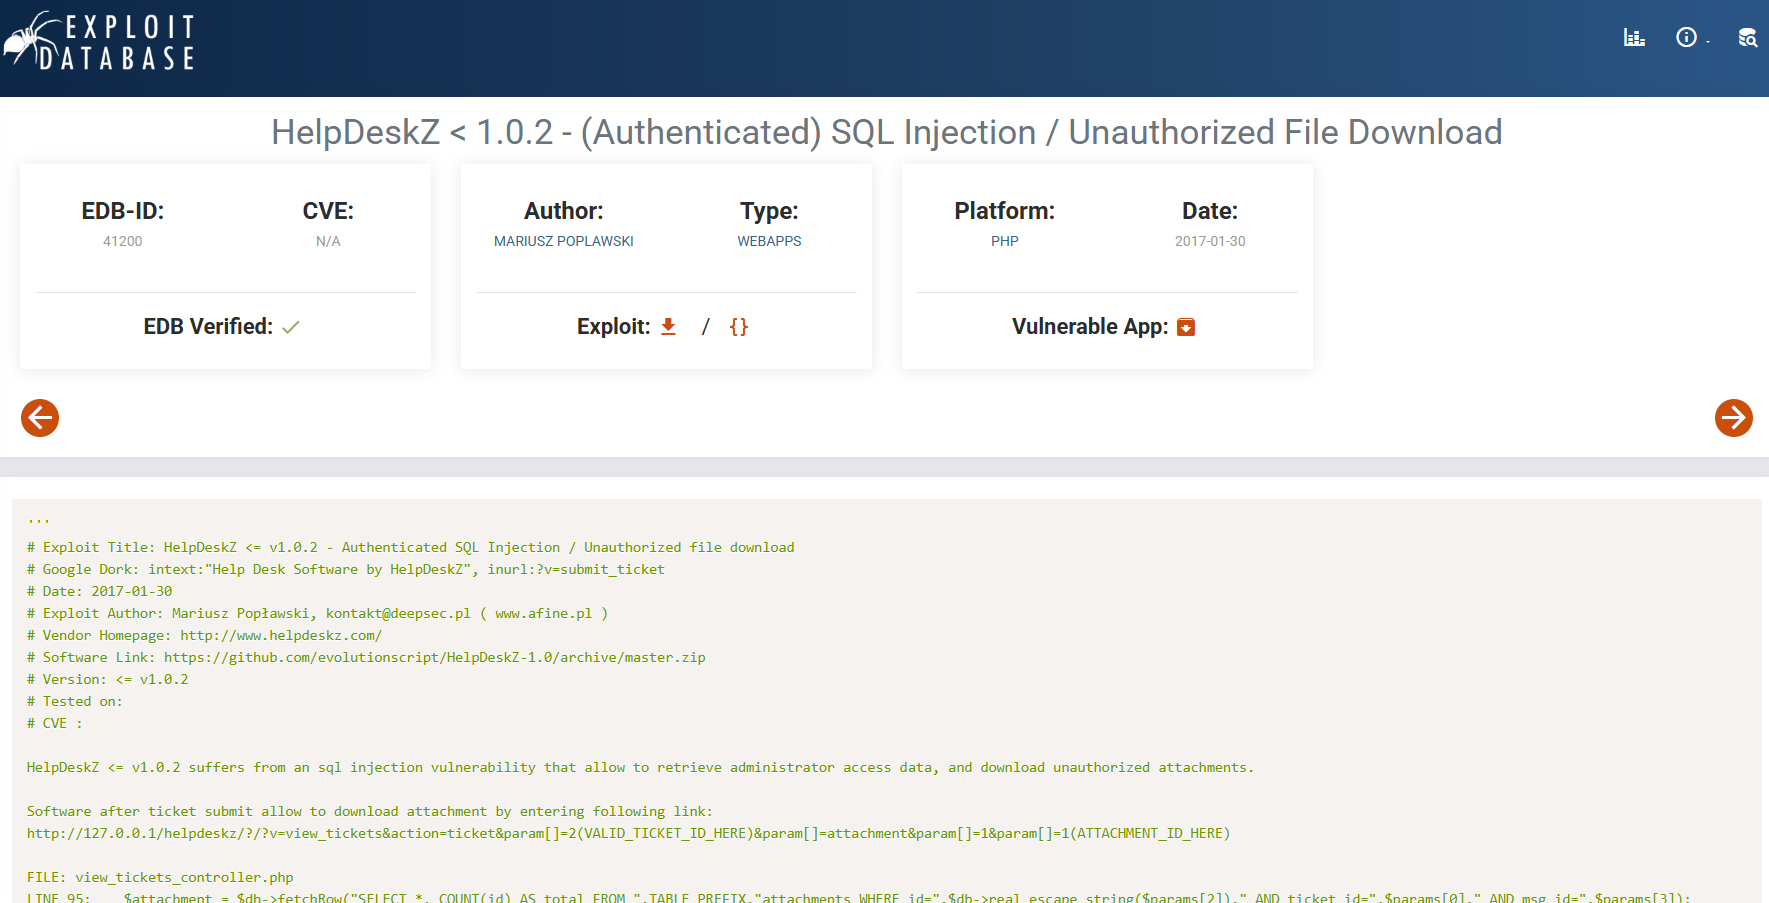Click the 'Software after ticket submit' line
This screenshot has height=903, width=1769.
tap(370, 811)
